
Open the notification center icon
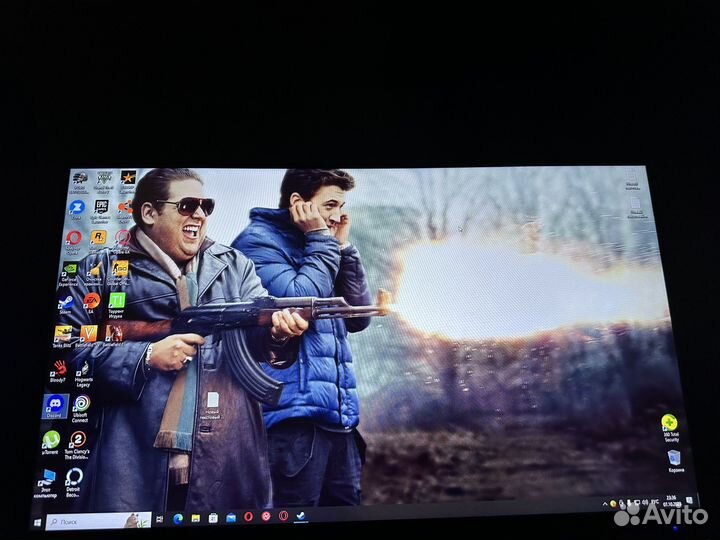[x=689, y=500]
